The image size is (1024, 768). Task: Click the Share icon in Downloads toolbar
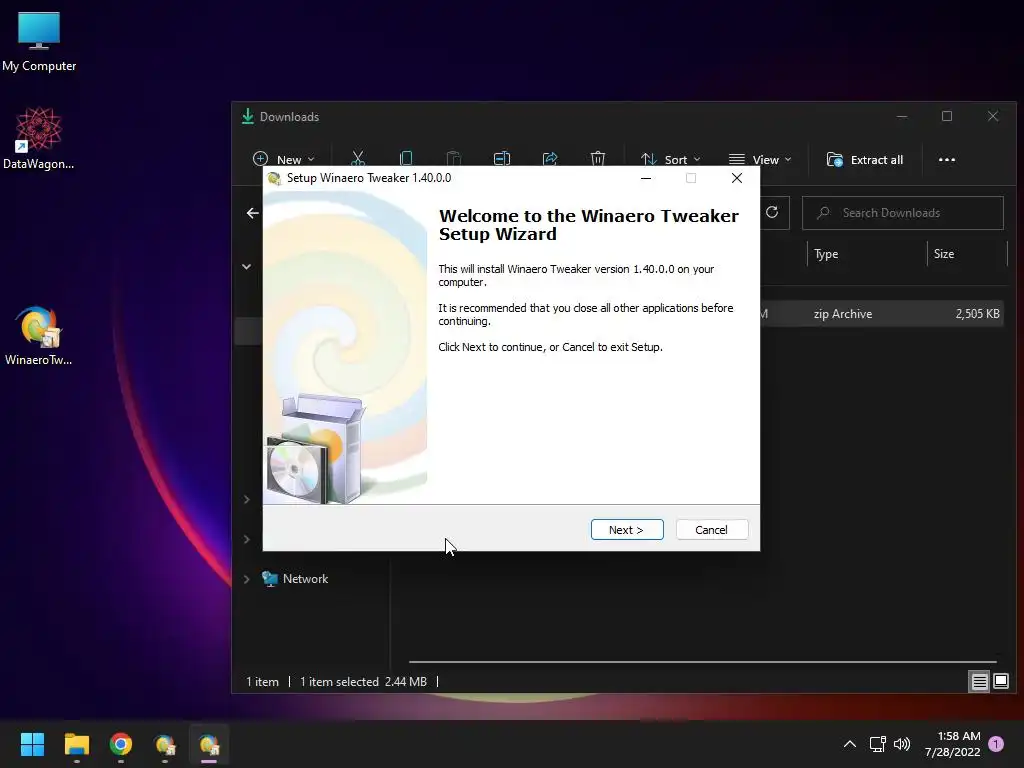(x=550, y=159)
